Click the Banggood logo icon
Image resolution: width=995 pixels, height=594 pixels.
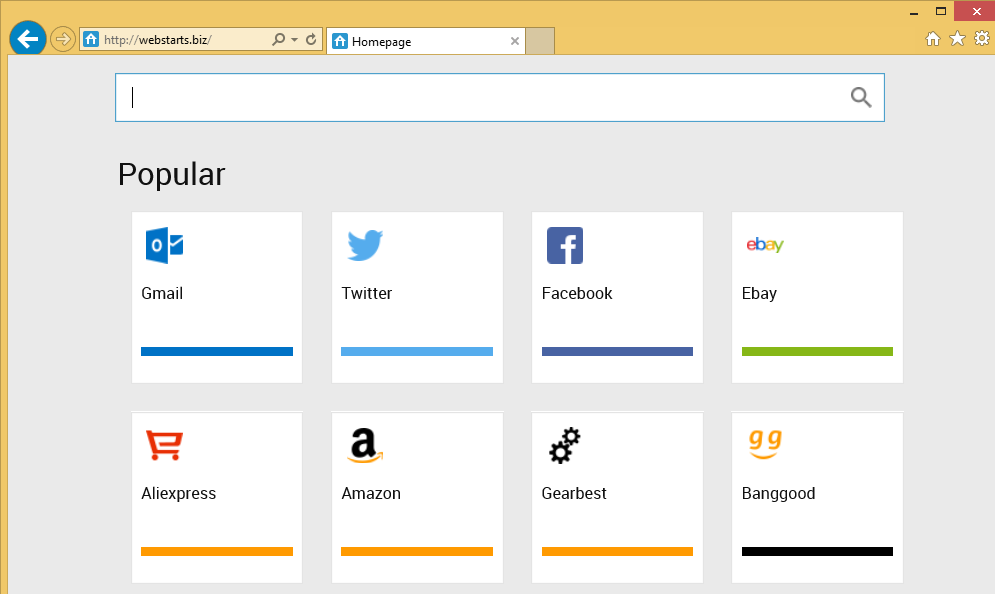coord(765,443)
